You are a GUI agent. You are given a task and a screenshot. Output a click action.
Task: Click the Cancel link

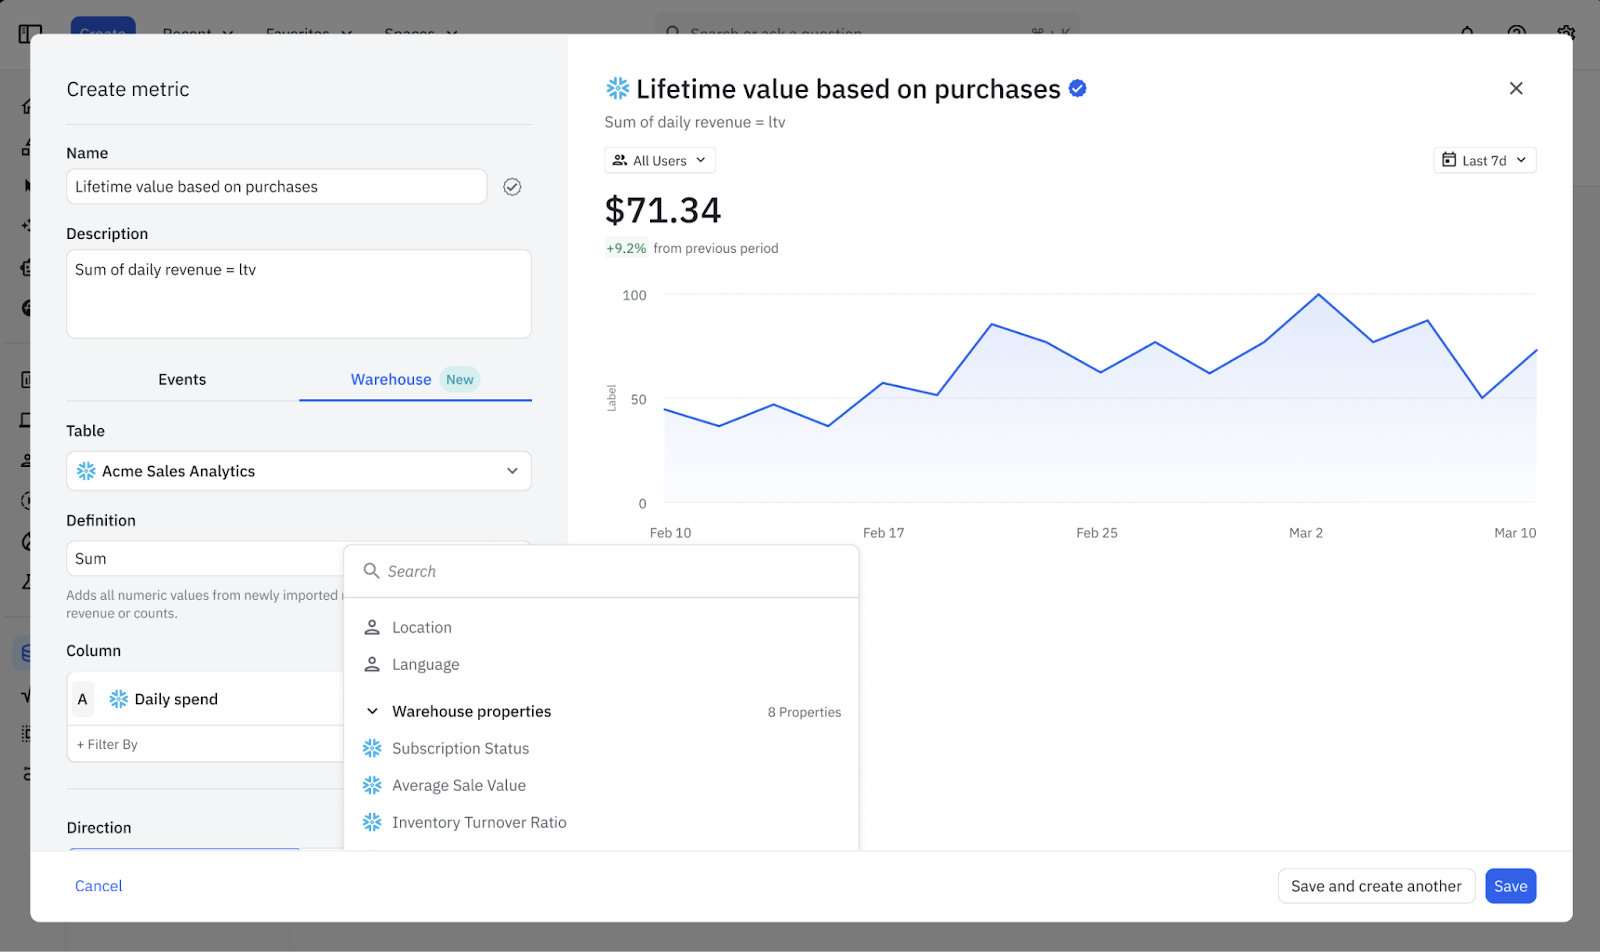pos(99,886)
